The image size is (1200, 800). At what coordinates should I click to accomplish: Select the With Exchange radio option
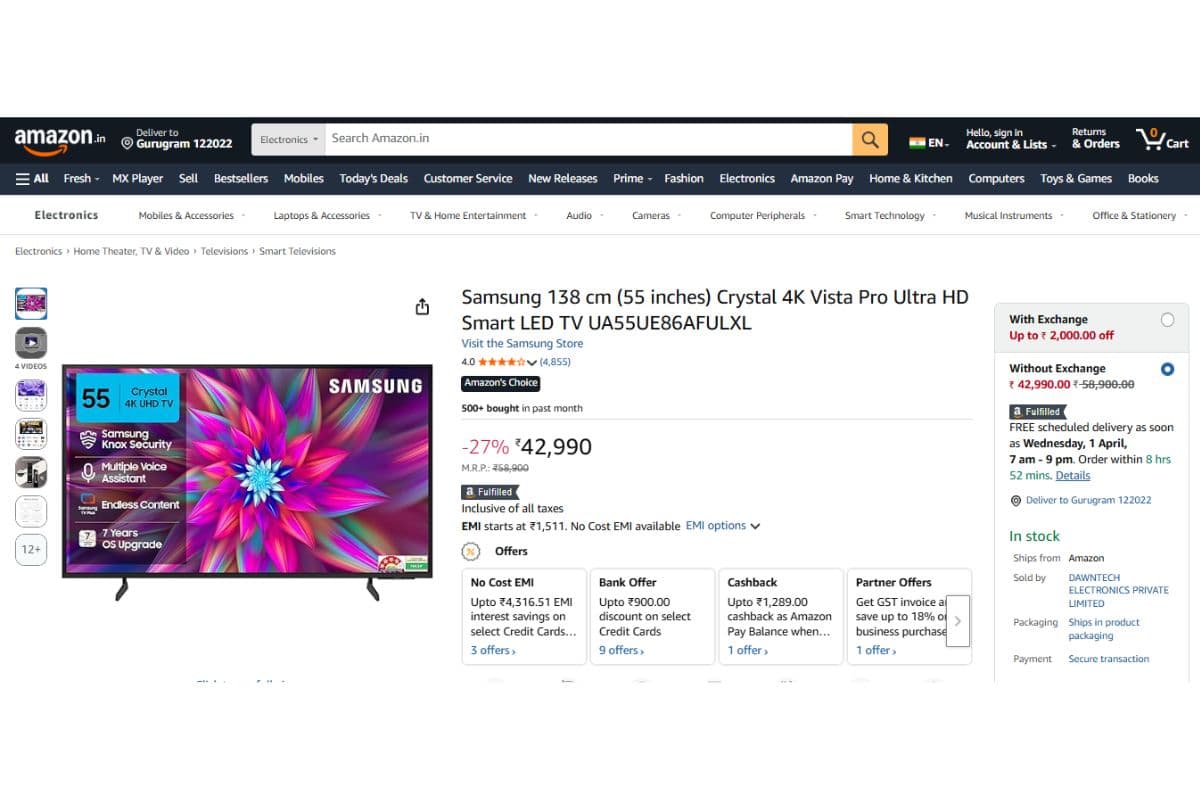pyautogui.click(x=1167, y=320)
